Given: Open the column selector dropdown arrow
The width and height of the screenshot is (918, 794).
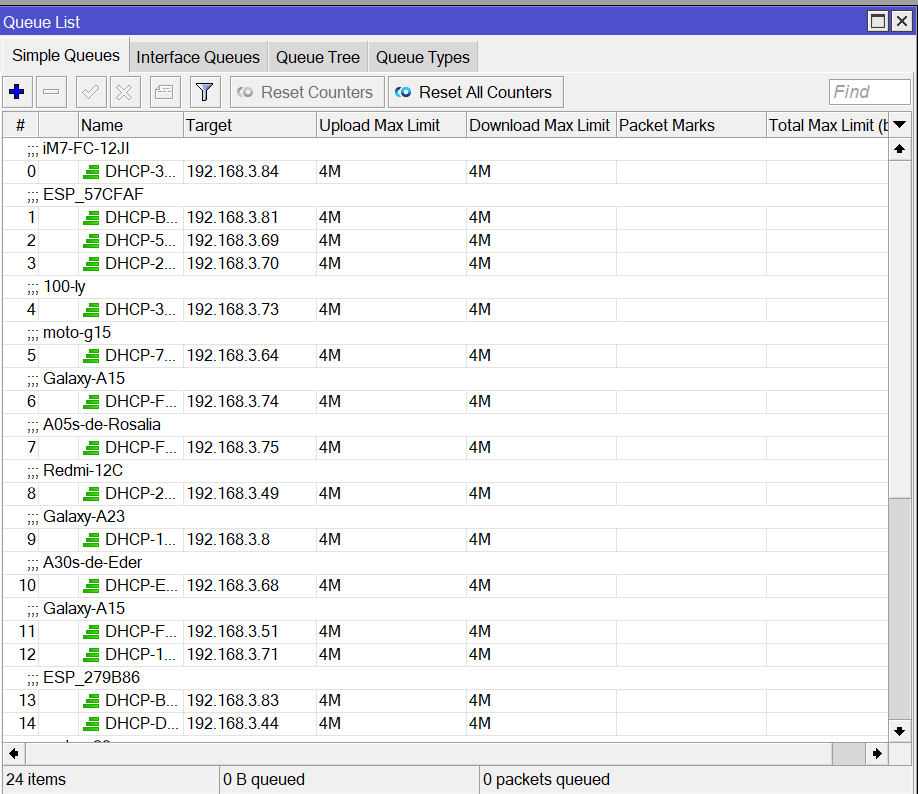Looking at the screenshot, I should click(899, 125).
